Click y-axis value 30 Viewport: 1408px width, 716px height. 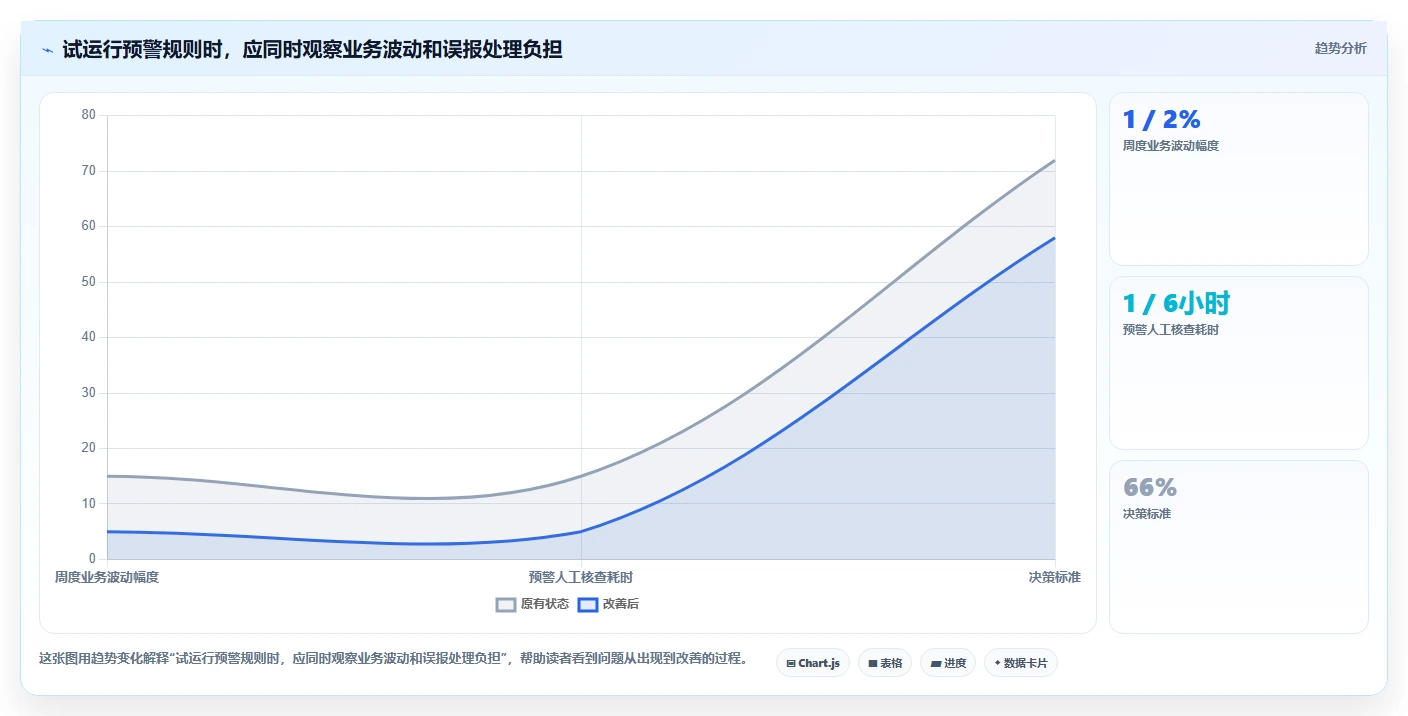(89, 393)
